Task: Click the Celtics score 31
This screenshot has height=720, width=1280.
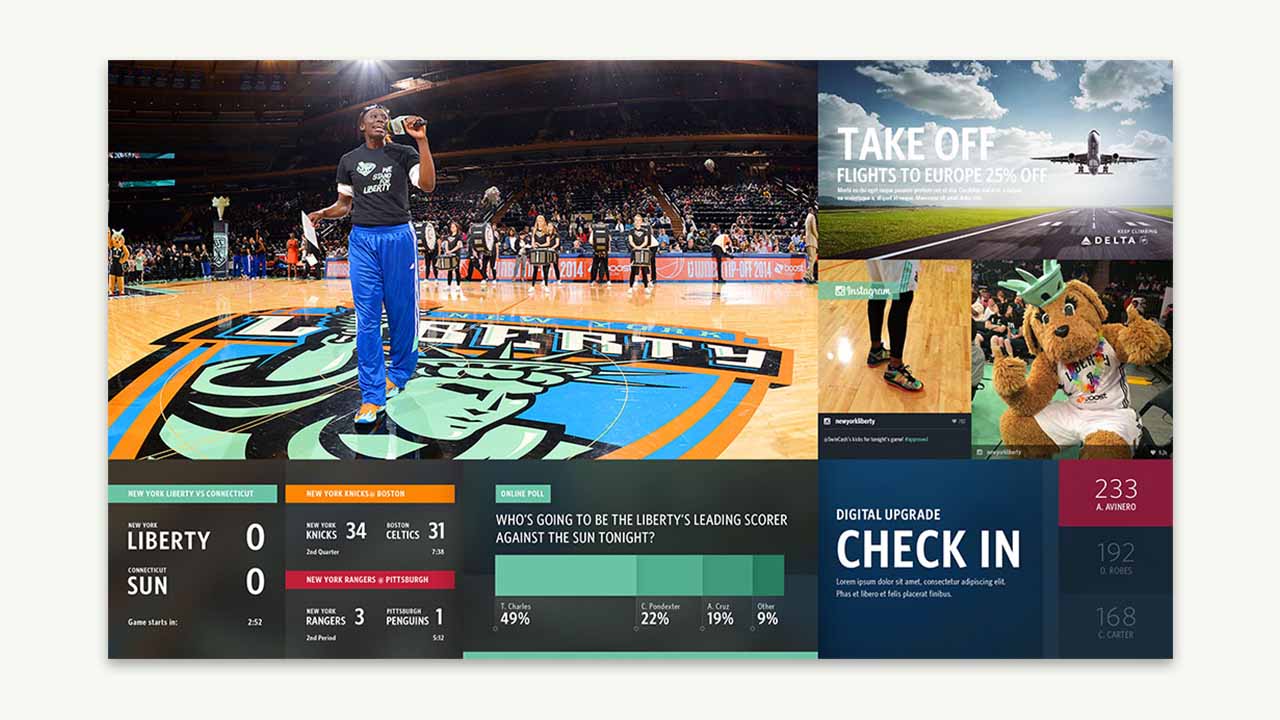Action: (x=436, y=530)
